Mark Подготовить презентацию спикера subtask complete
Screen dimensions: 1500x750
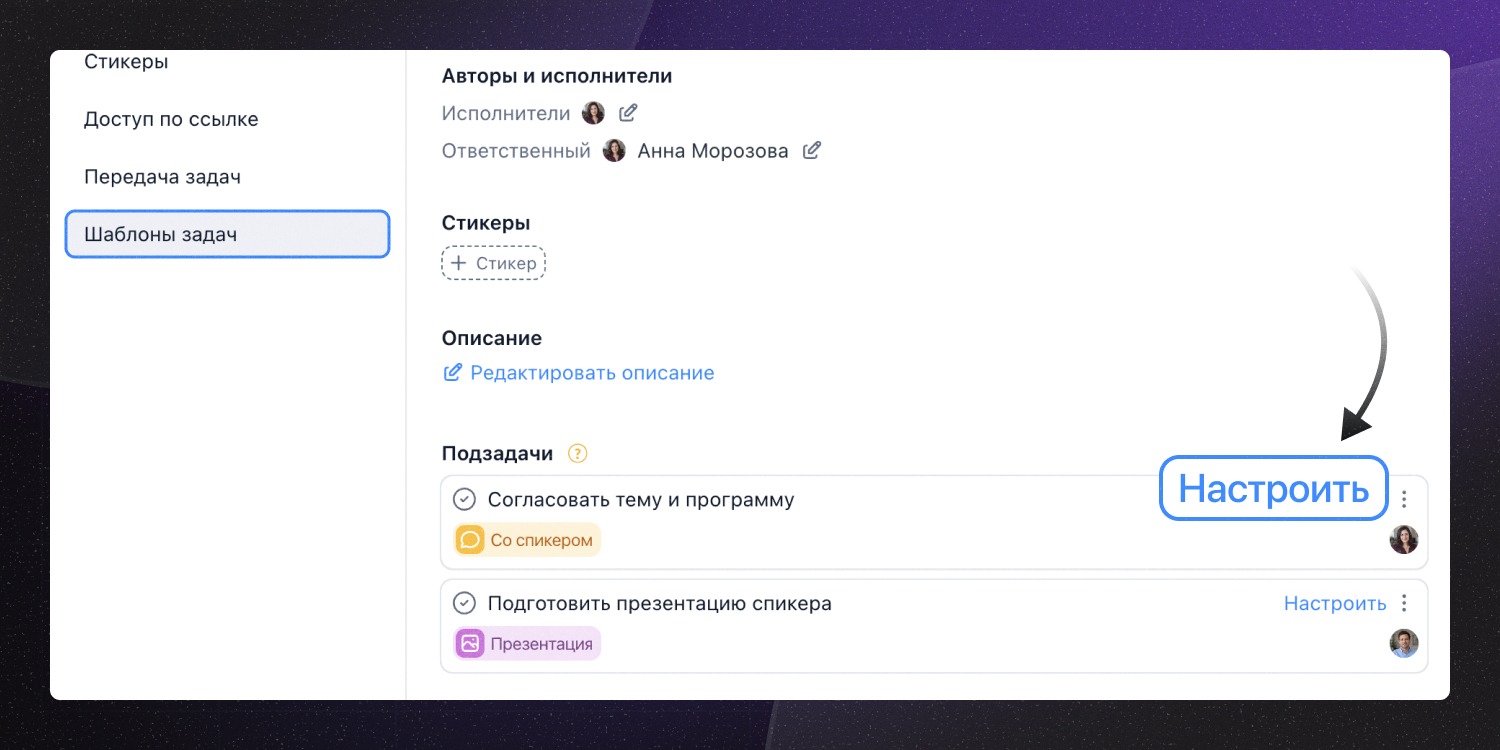click(464, 603)
